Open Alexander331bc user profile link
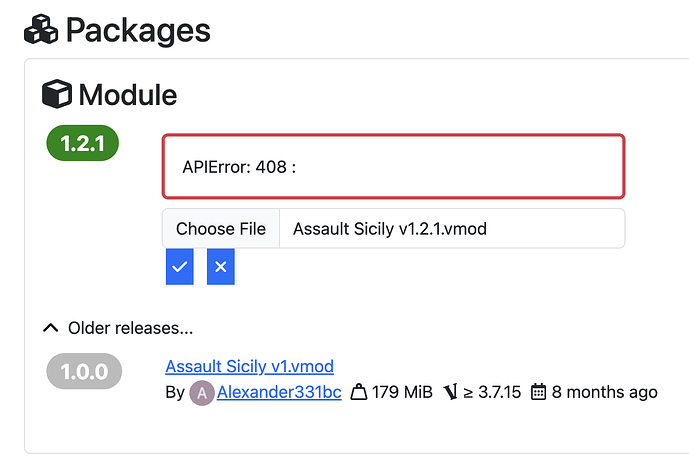 pyautogui.click(x=279, y=392)
